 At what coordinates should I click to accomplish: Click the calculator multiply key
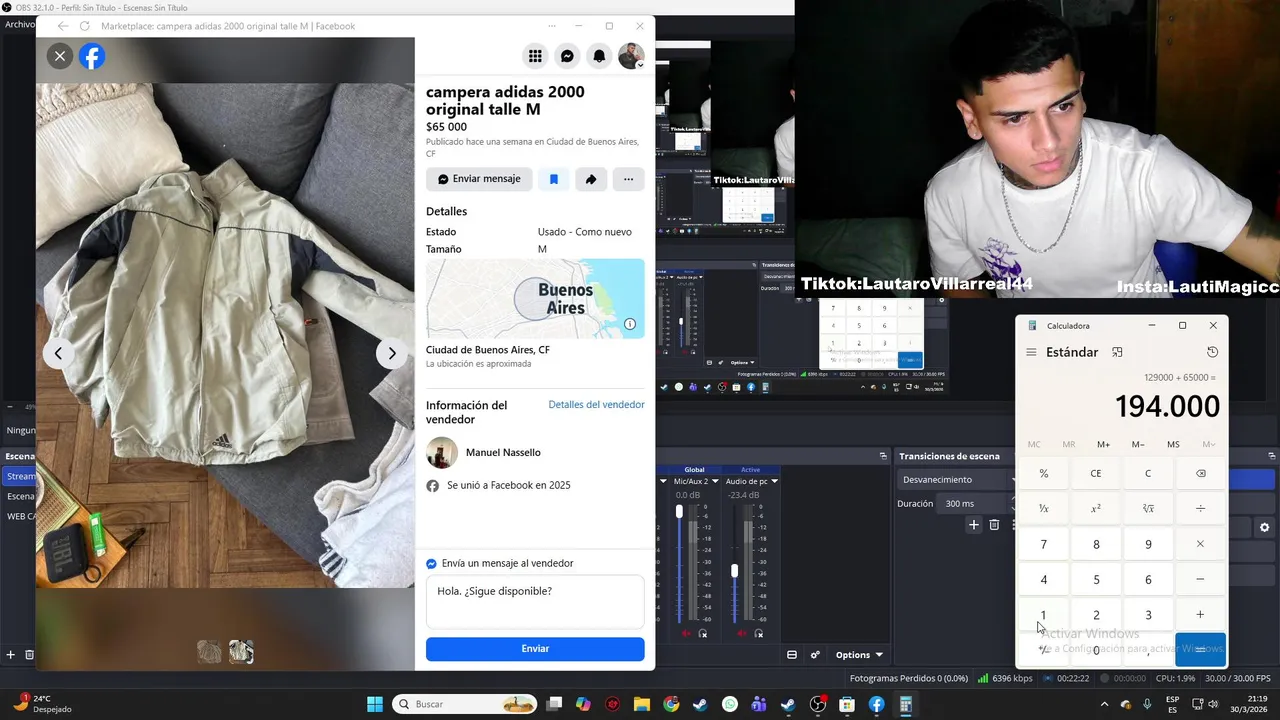[1200, 544]
